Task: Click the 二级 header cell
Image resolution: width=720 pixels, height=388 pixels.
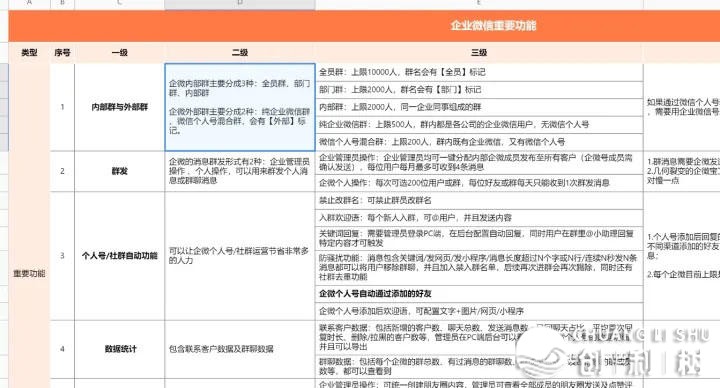Action: (x=240, y=53)
